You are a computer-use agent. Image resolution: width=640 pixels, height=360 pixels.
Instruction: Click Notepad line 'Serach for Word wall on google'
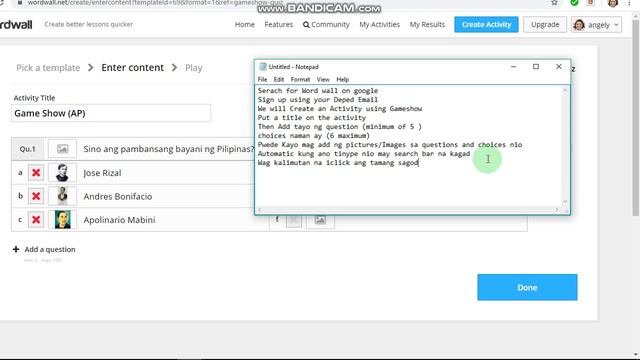[x=318, y=91]
